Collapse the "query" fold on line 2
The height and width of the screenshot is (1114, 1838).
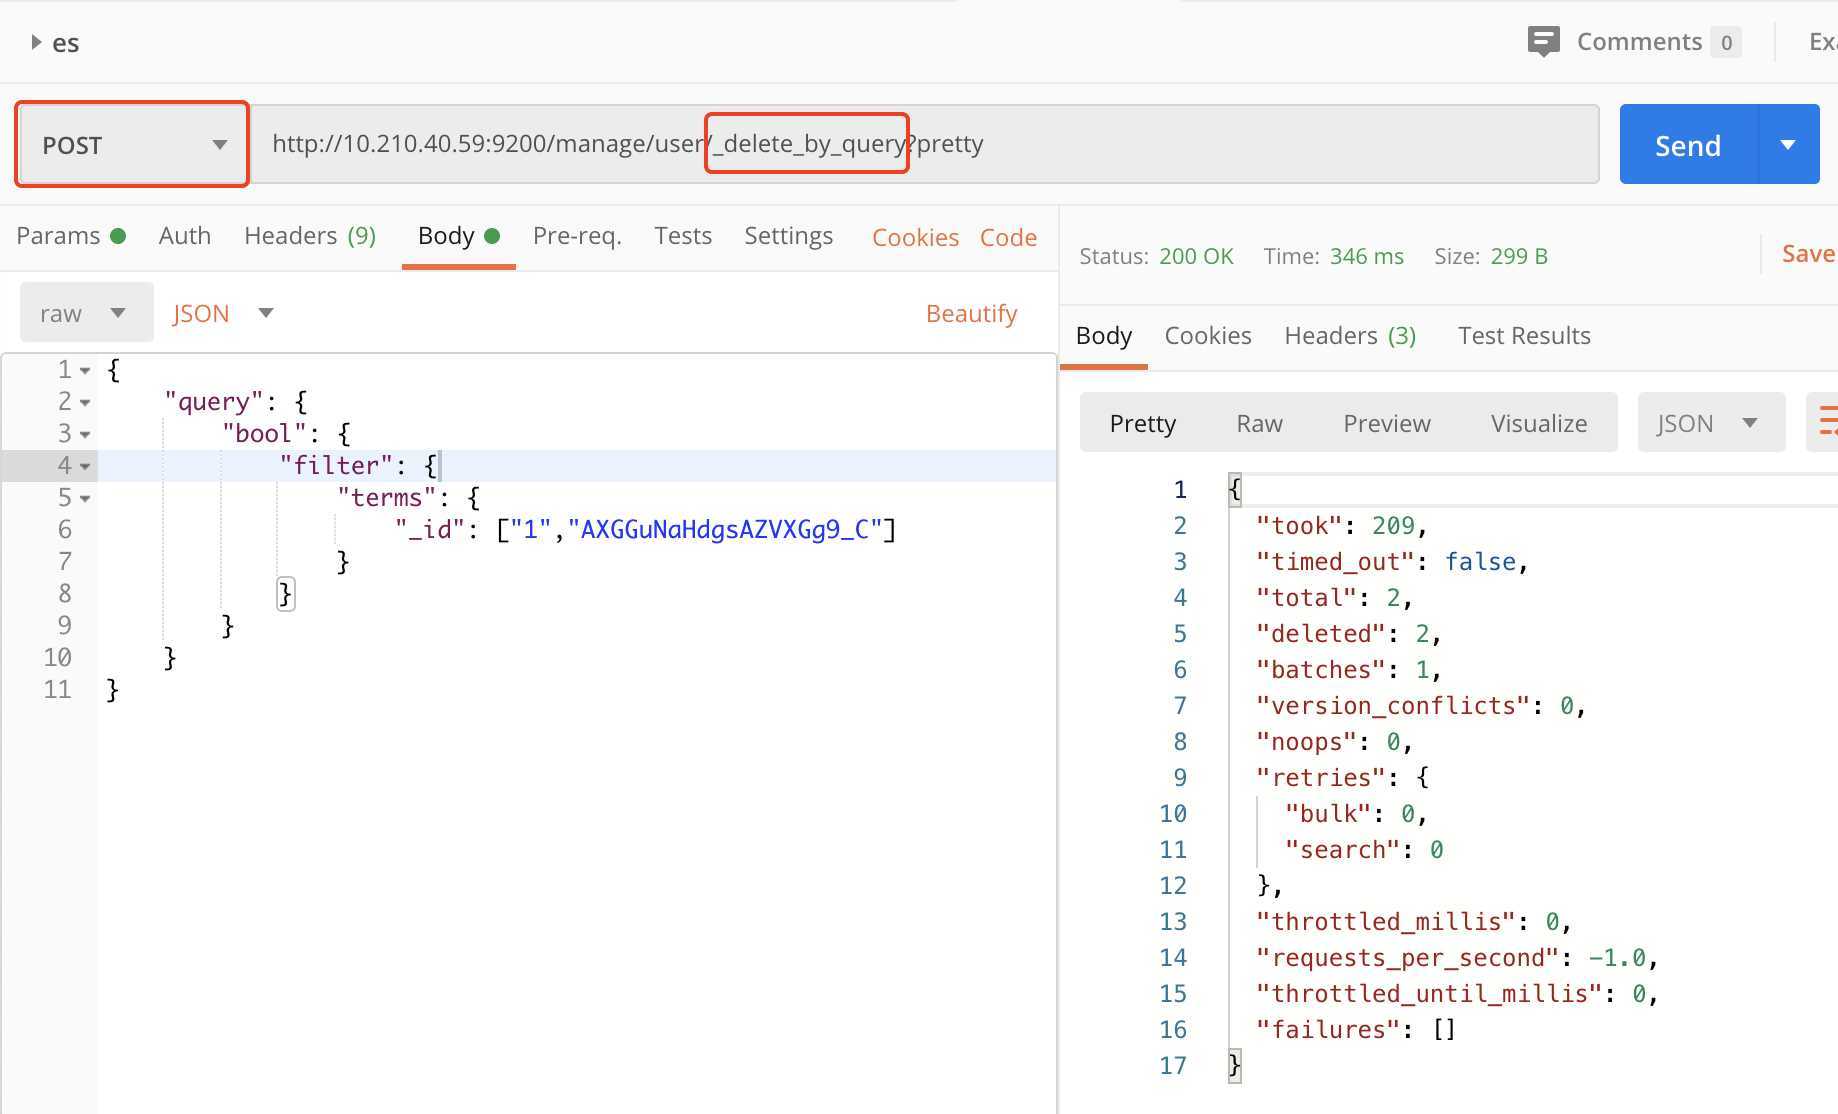[x=85, y=402]
